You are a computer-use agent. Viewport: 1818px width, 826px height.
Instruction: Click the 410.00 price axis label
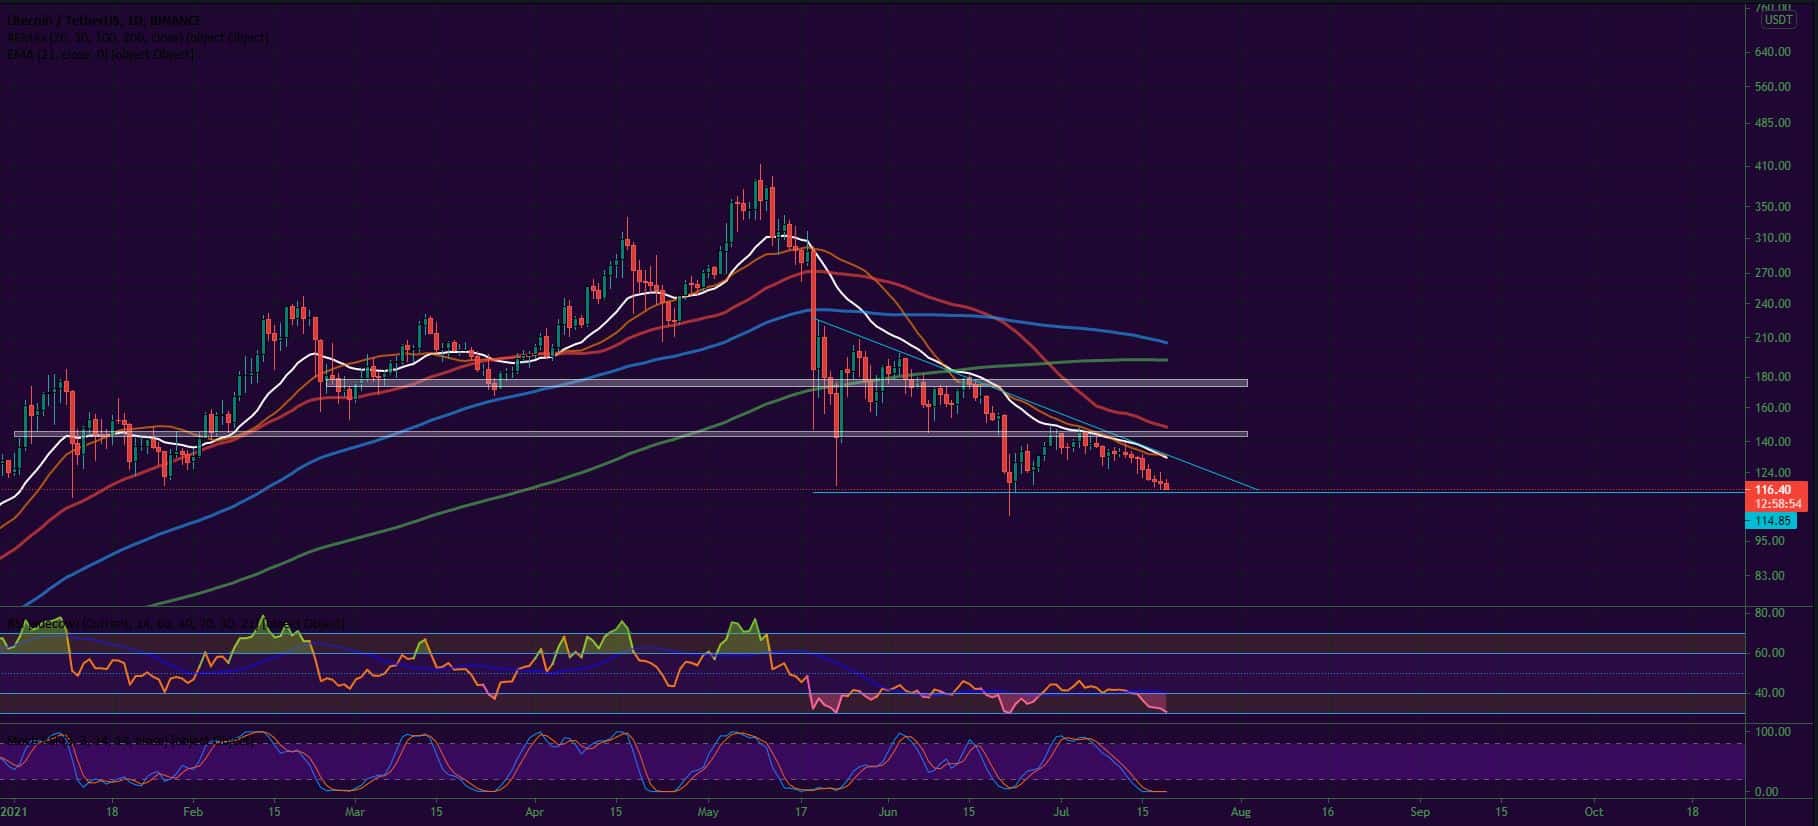pos(1771,166)
